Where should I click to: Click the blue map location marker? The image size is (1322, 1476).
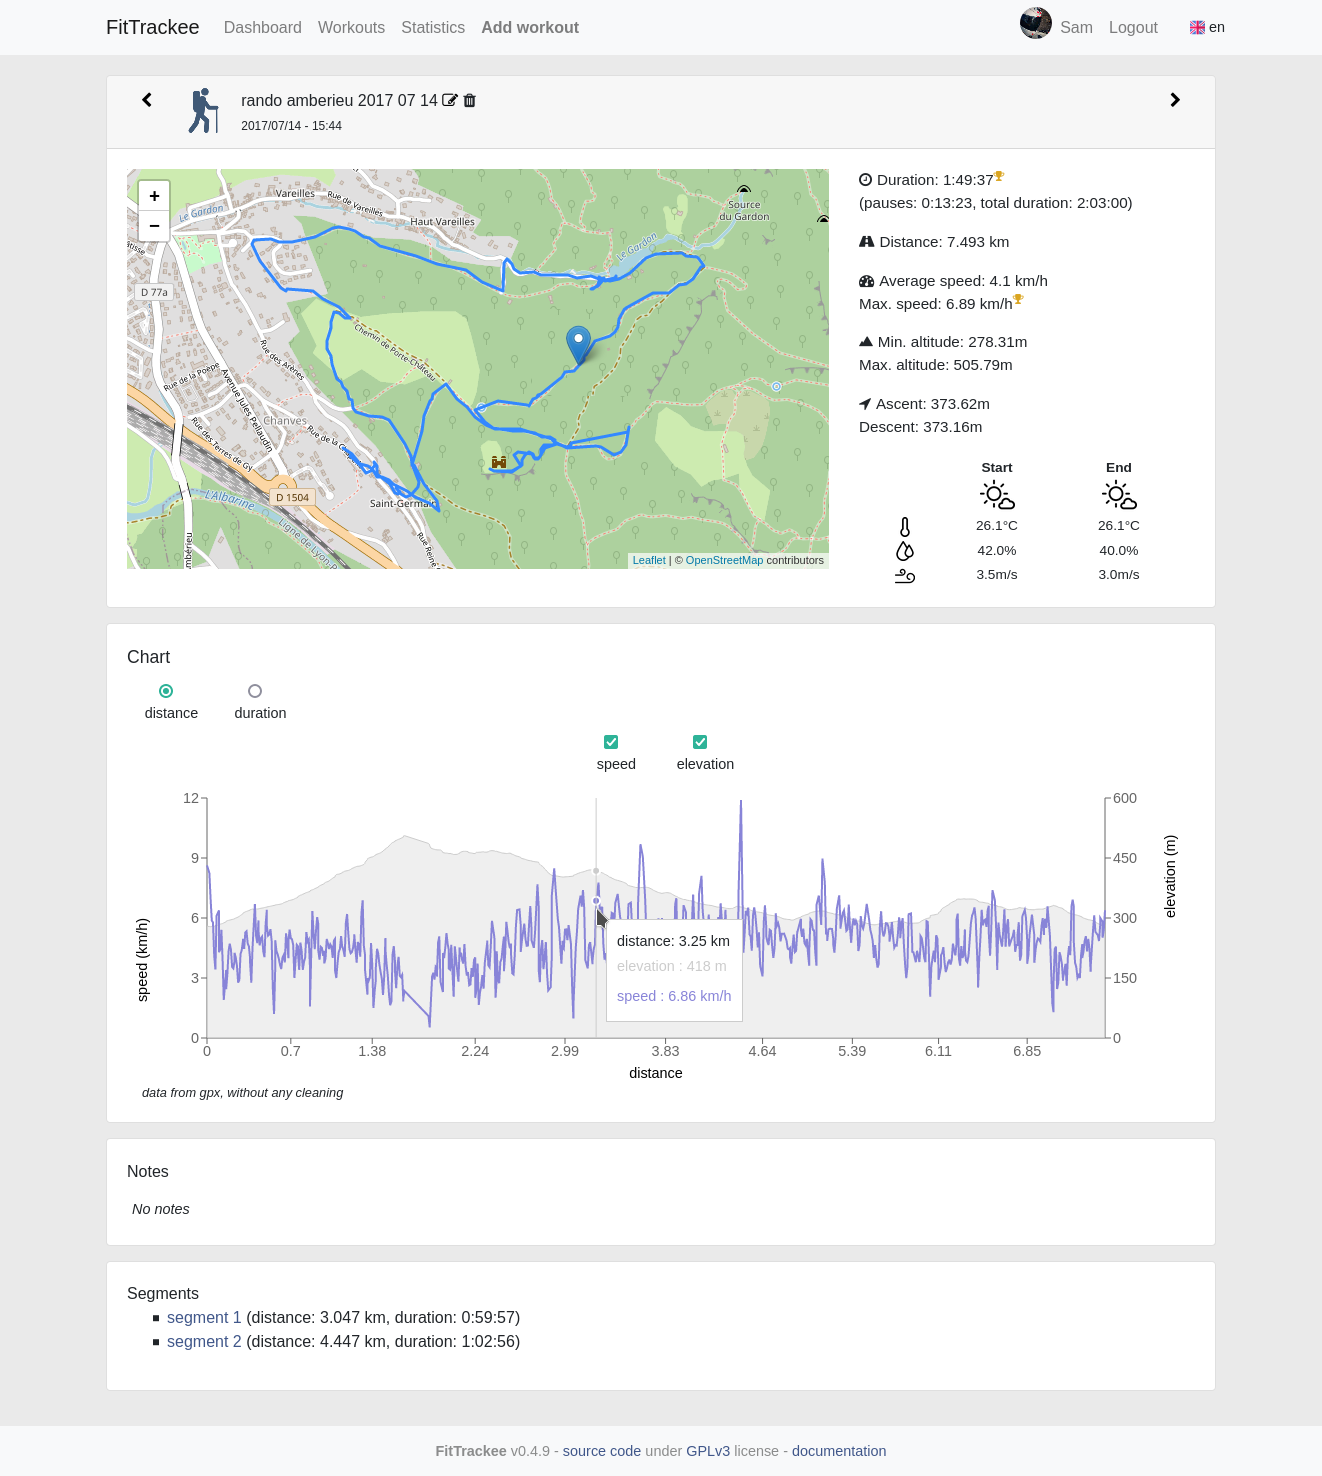pos(578,343)
